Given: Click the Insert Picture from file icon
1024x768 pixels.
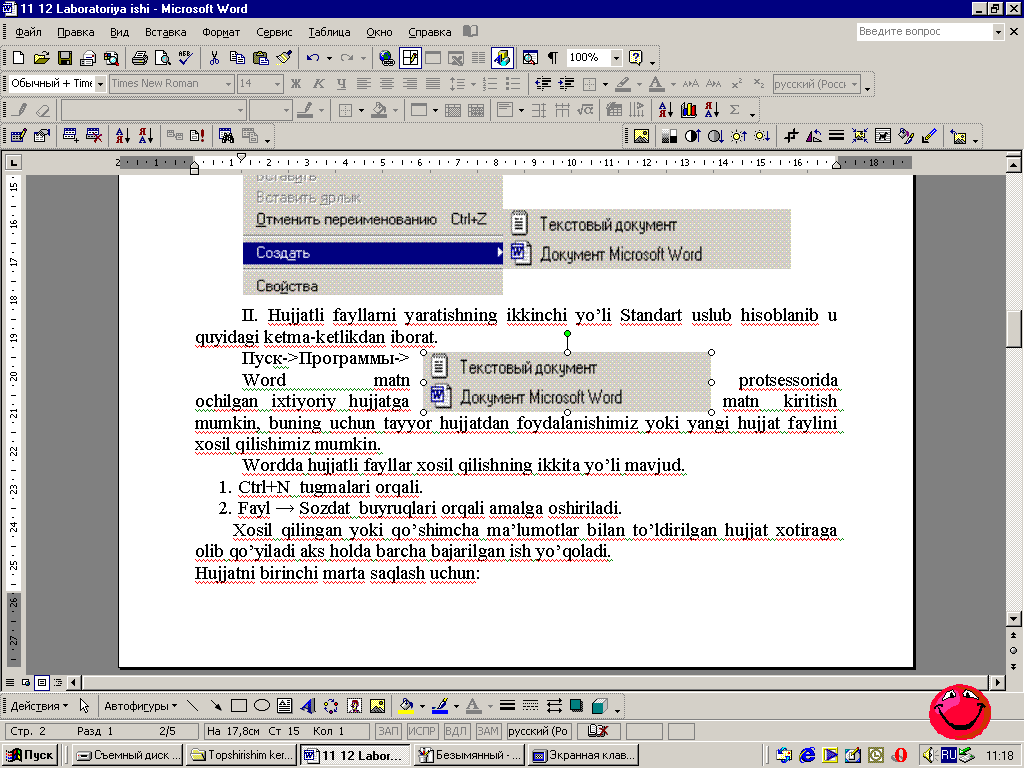Looking at the screenshot, I should tap(641, 135).
